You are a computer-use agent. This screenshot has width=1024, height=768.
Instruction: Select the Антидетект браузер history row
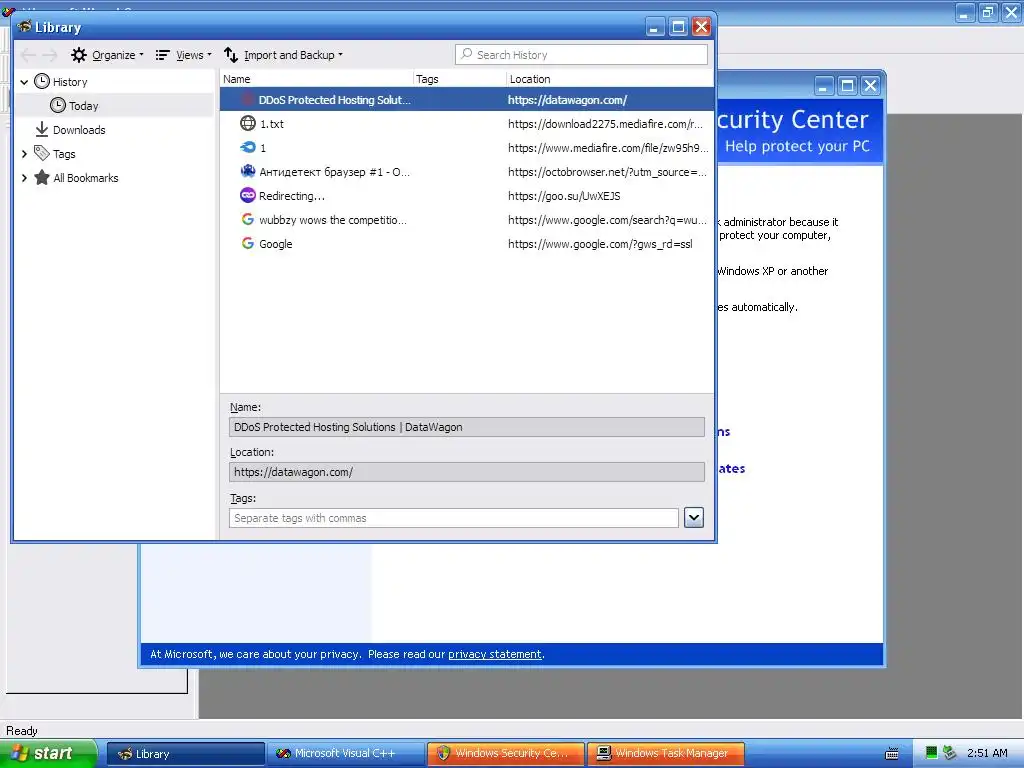point(467,172)
